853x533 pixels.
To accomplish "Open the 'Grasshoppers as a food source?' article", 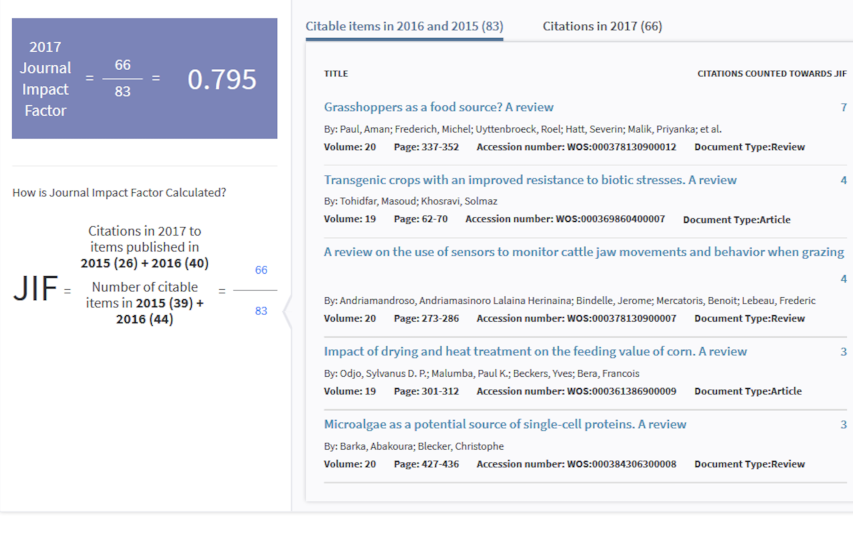I will coord(438,107).
